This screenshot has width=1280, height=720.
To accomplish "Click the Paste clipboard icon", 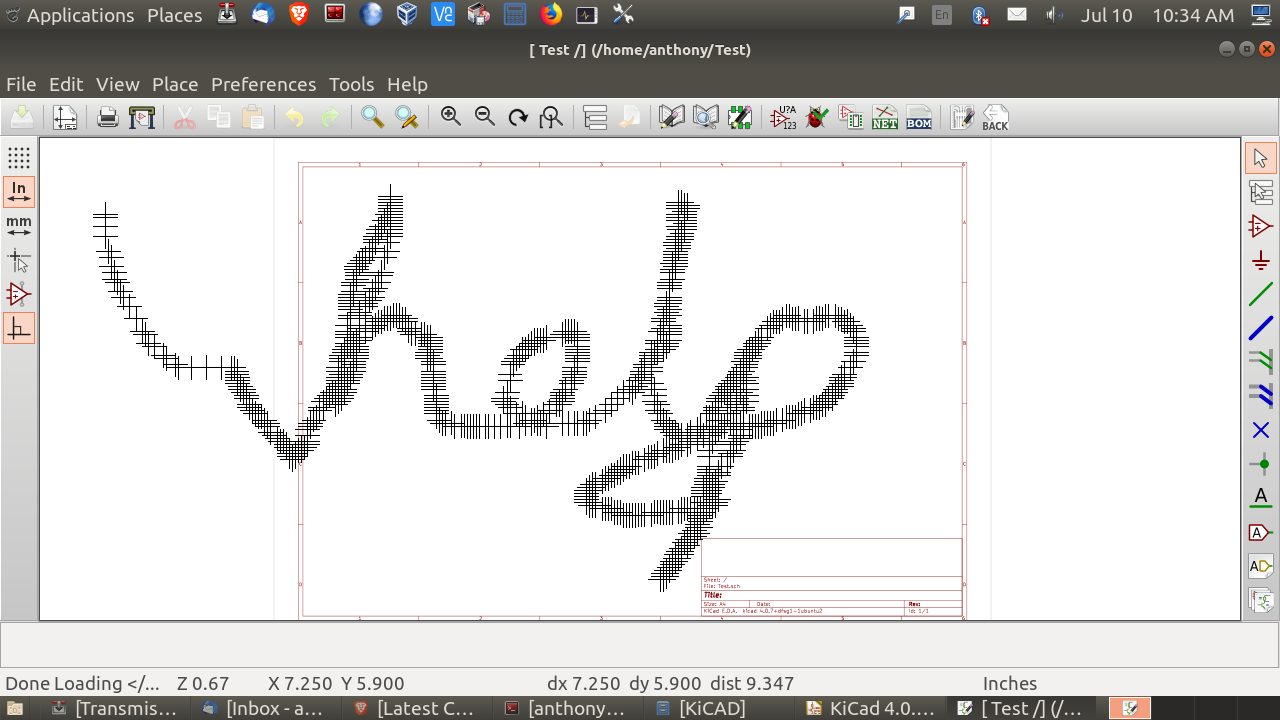I will pos(254,118).
